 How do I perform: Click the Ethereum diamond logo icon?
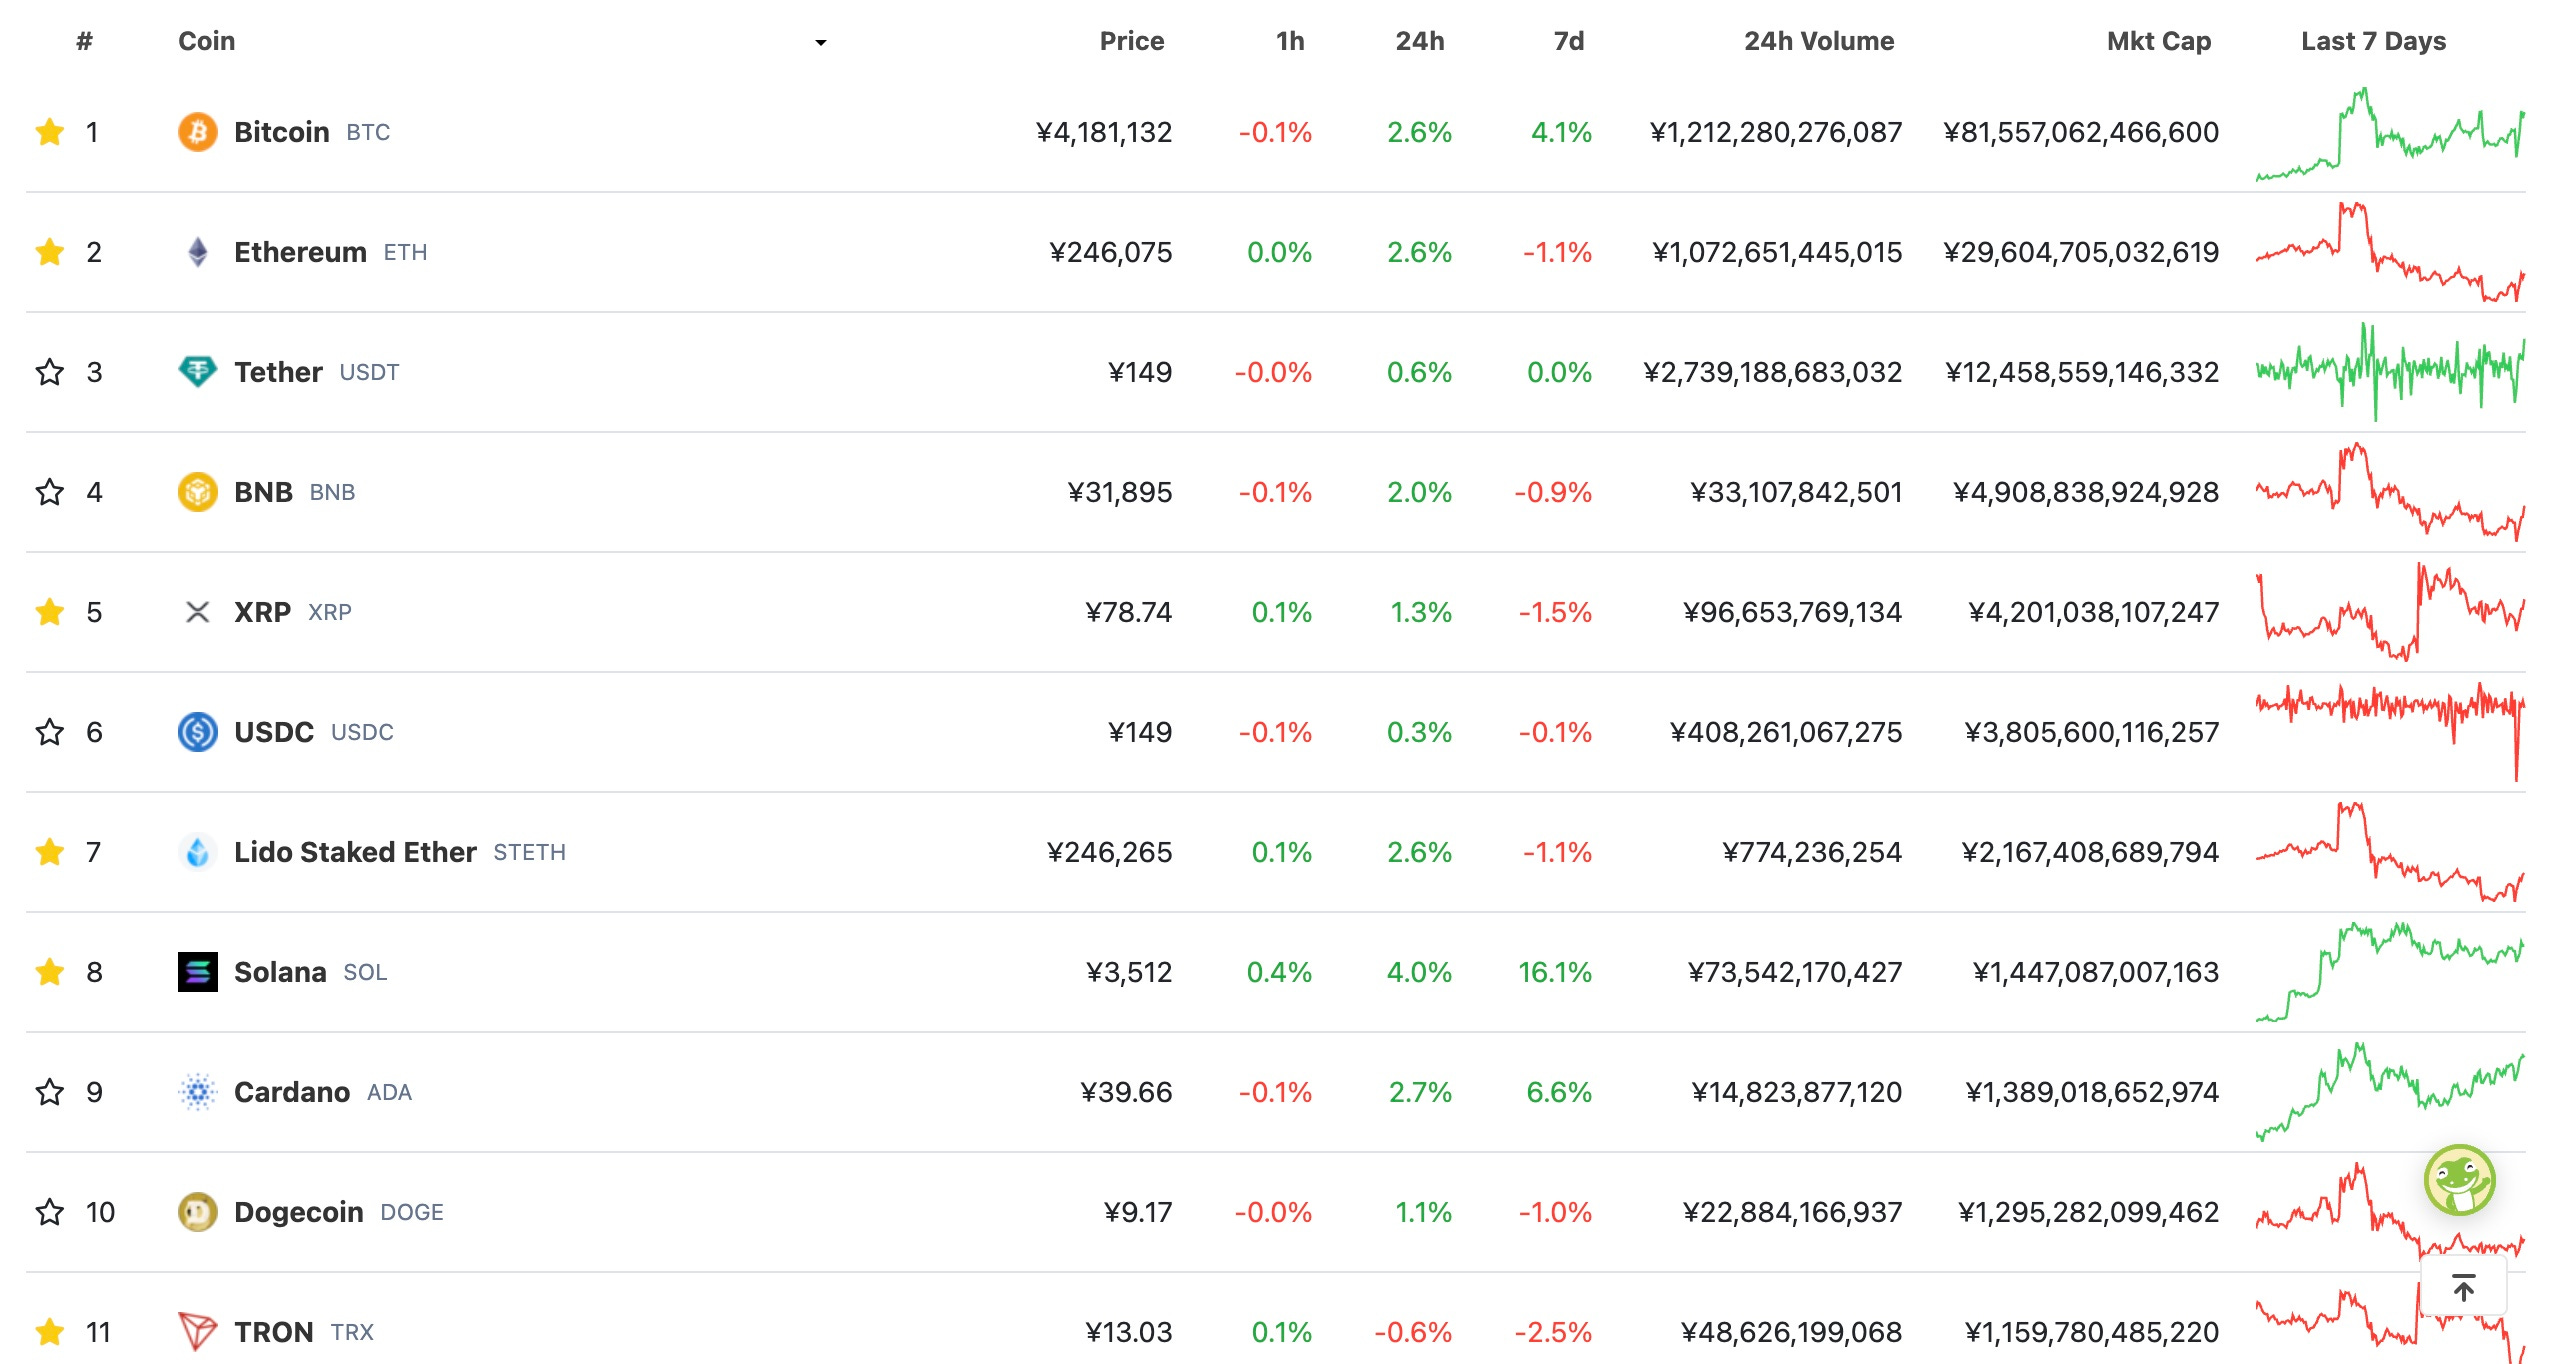[198, 252]
